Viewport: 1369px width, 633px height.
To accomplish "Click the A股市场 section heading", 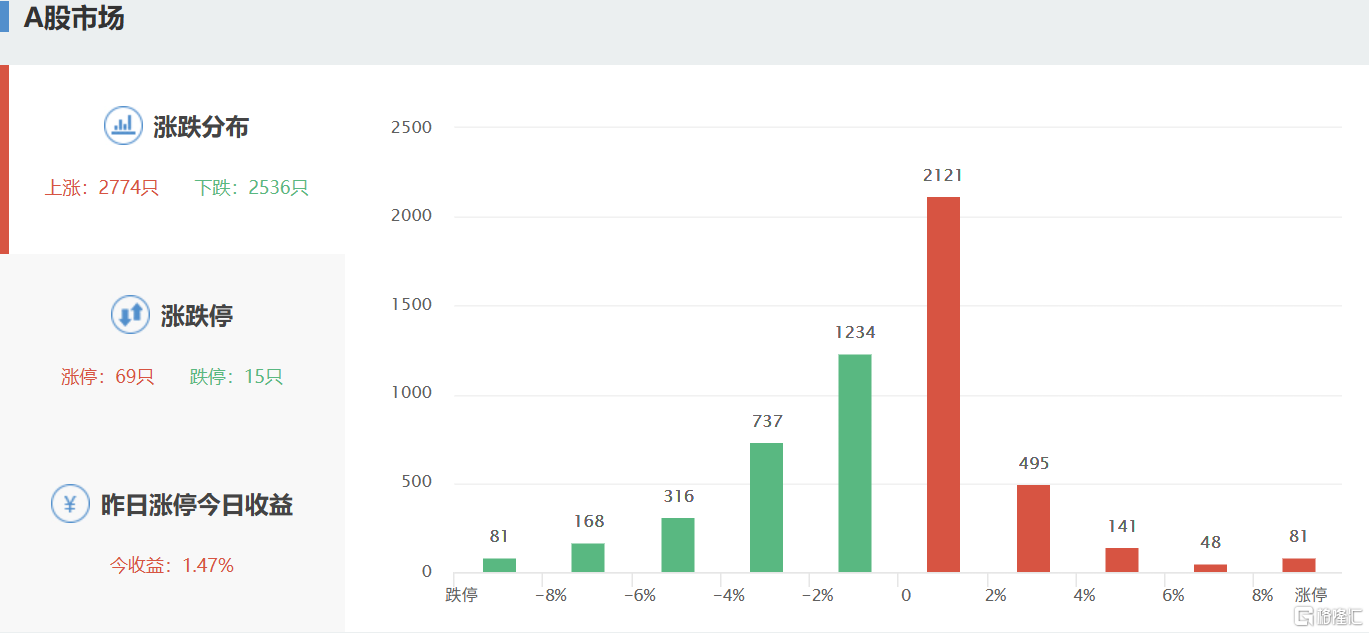I will [74, 18].
